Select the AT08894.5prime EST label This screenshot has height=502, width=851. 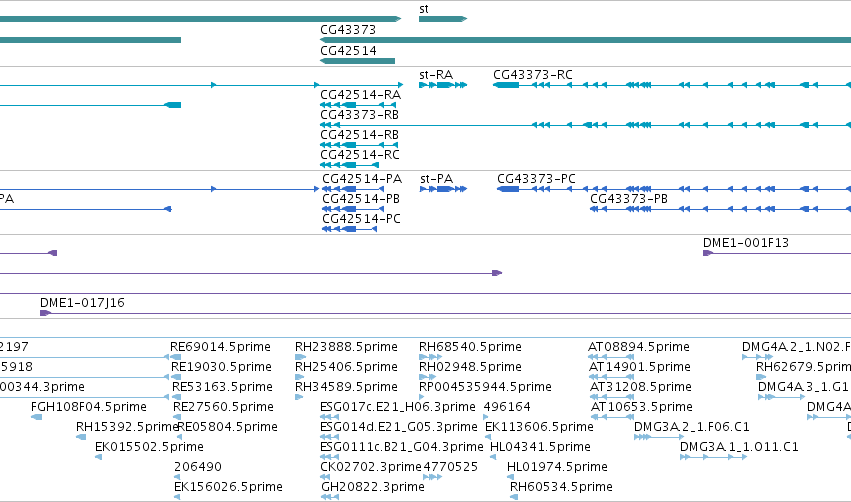pos(639,347)
